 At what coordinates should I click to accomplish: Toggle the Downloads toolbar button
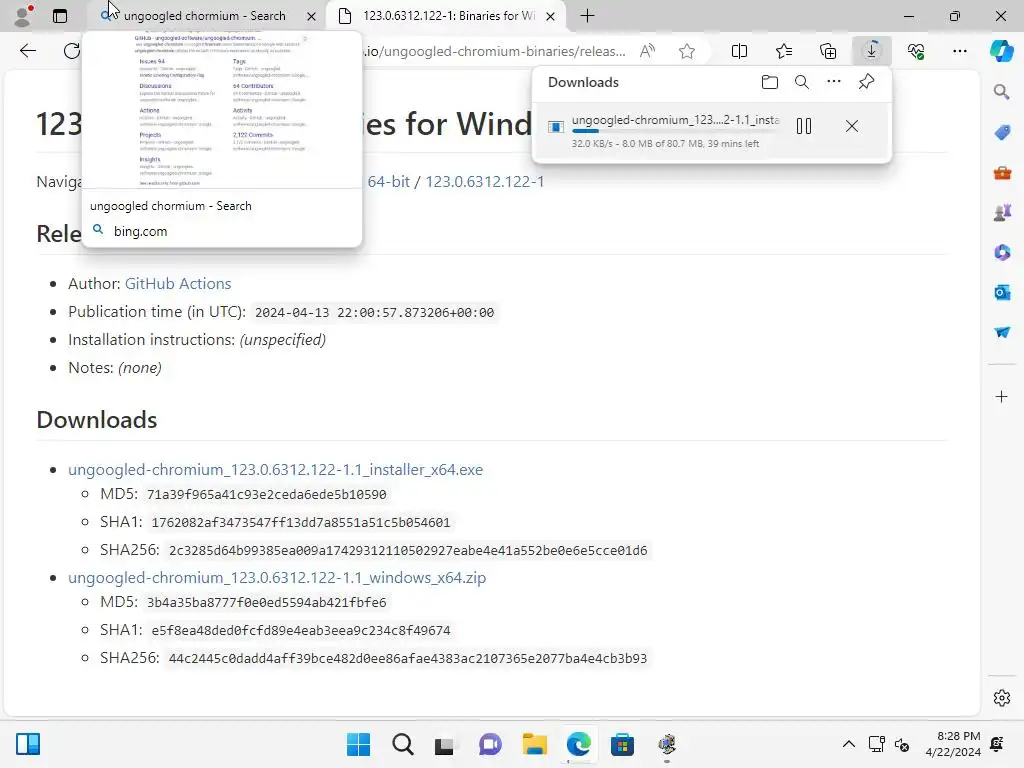coord(871,51)
